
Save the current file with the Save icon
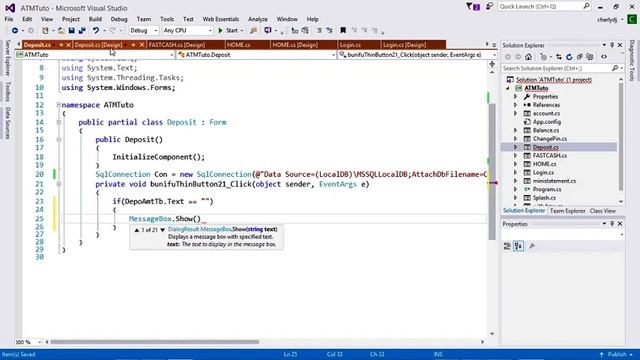point(71,31)
